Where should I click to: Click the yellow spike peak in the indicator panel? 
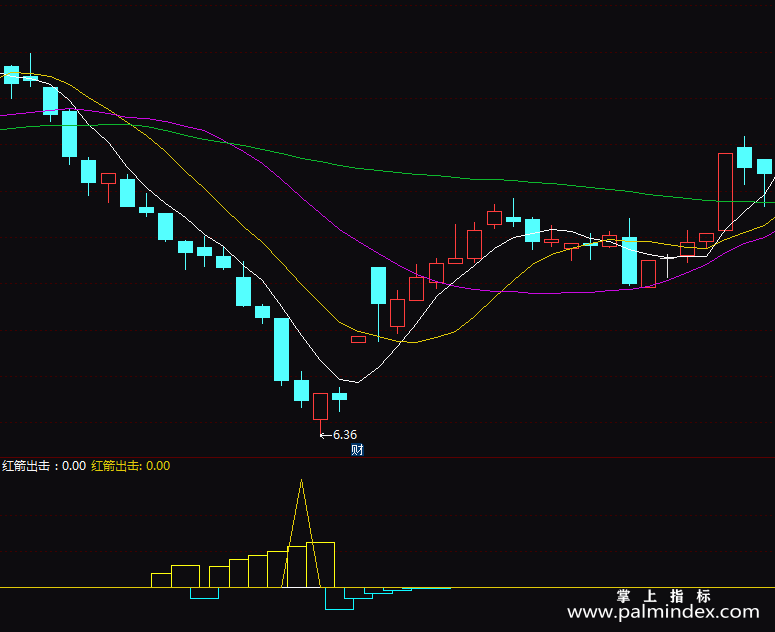pyautogui.click(x=301, y=481)
